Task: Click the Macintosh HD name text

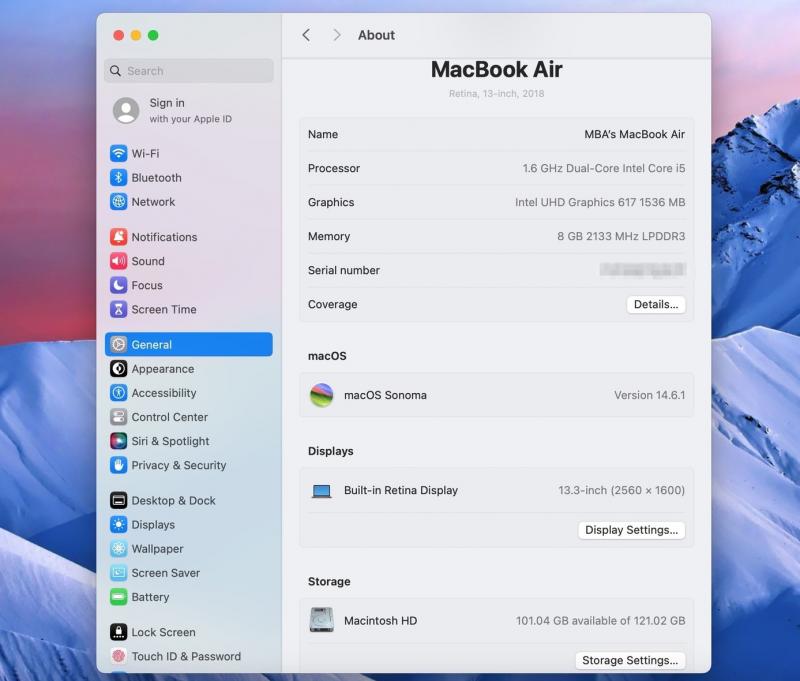Action: 381,621
